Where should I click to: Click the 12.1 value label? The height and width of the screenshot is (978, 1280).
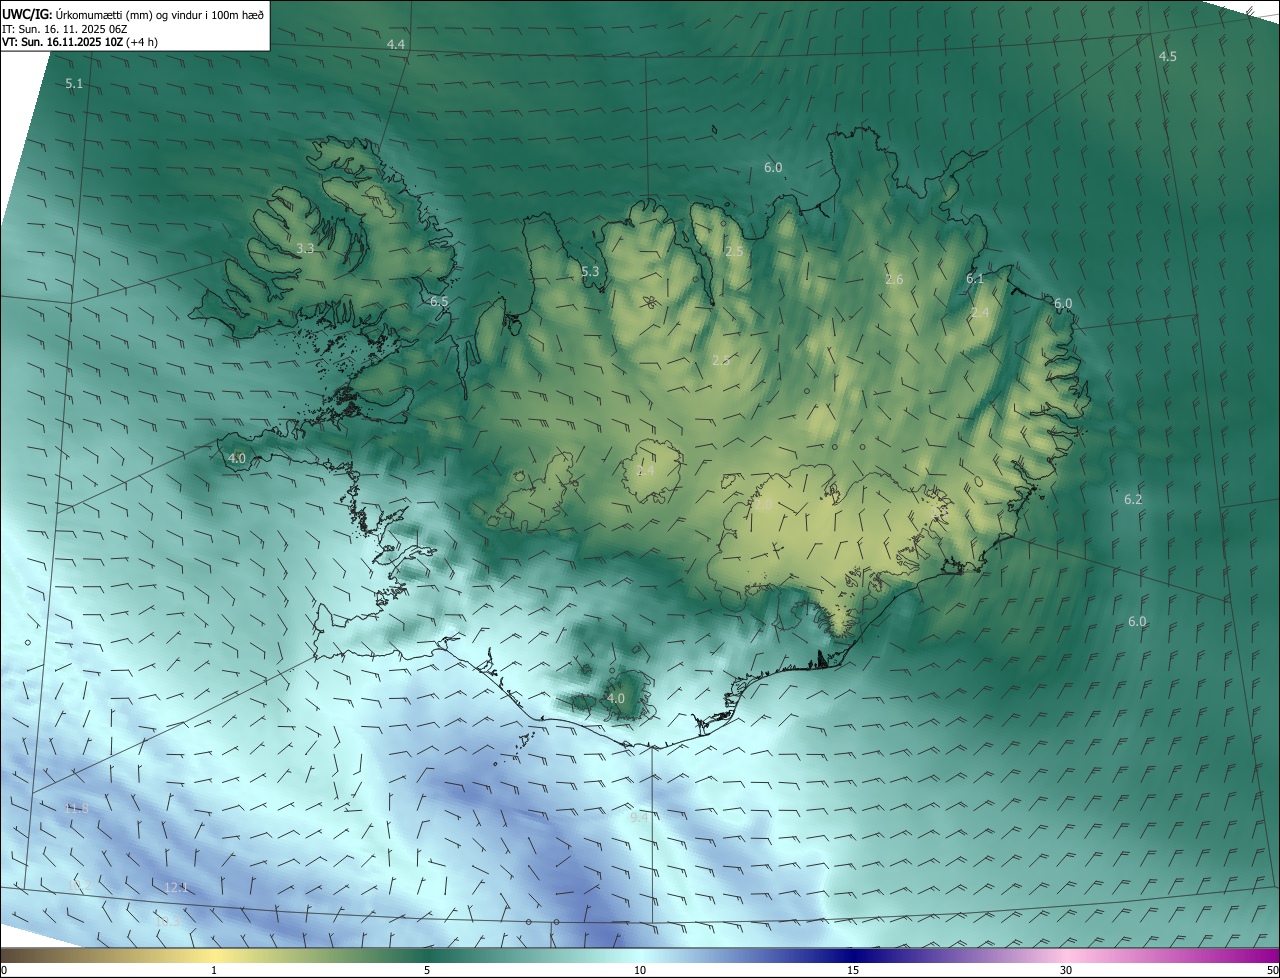(x=176, y=888)
